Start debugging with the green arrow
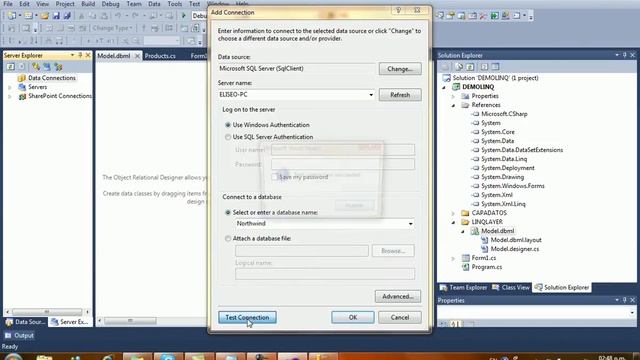Viewport: 640px width, 360px height. coord(184,16)
